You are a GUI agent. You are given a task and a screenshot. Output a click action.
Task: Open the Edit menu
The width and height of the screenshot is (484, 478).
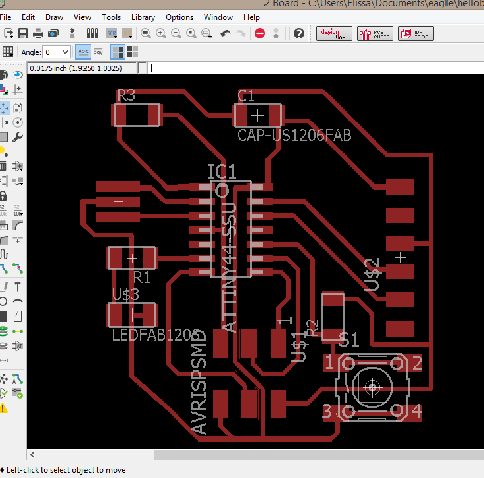click(x=28, y=17)
